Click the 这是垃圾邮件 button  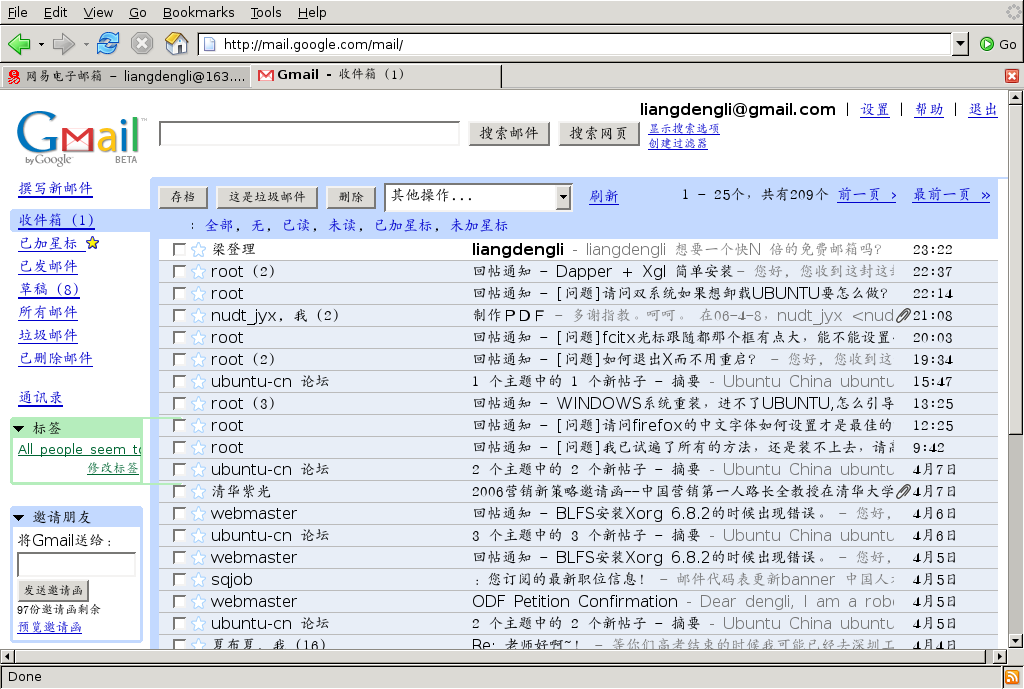pos(266,197)
